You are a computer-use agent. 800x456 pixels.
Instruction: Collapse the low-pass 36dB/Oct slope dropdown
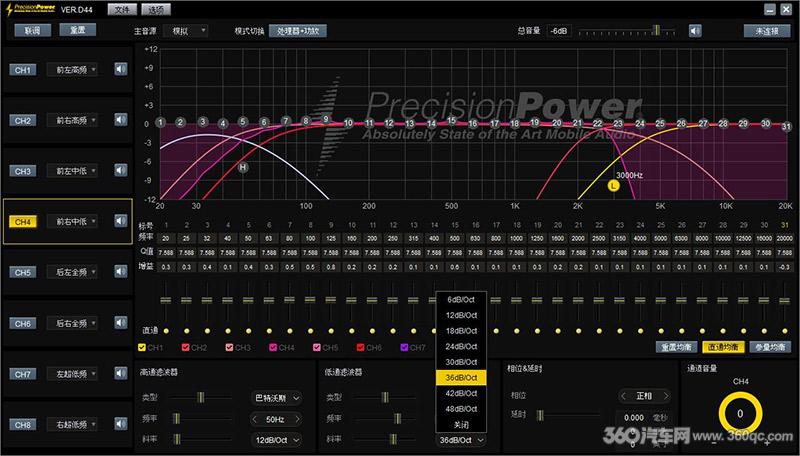pyautogui.click(x=461, y=440)
